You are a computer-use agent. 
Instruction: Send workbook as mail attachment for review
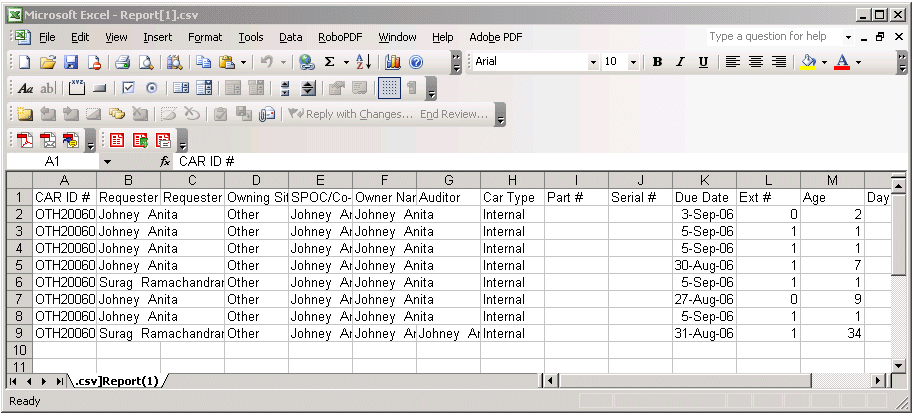coord(267,114)
